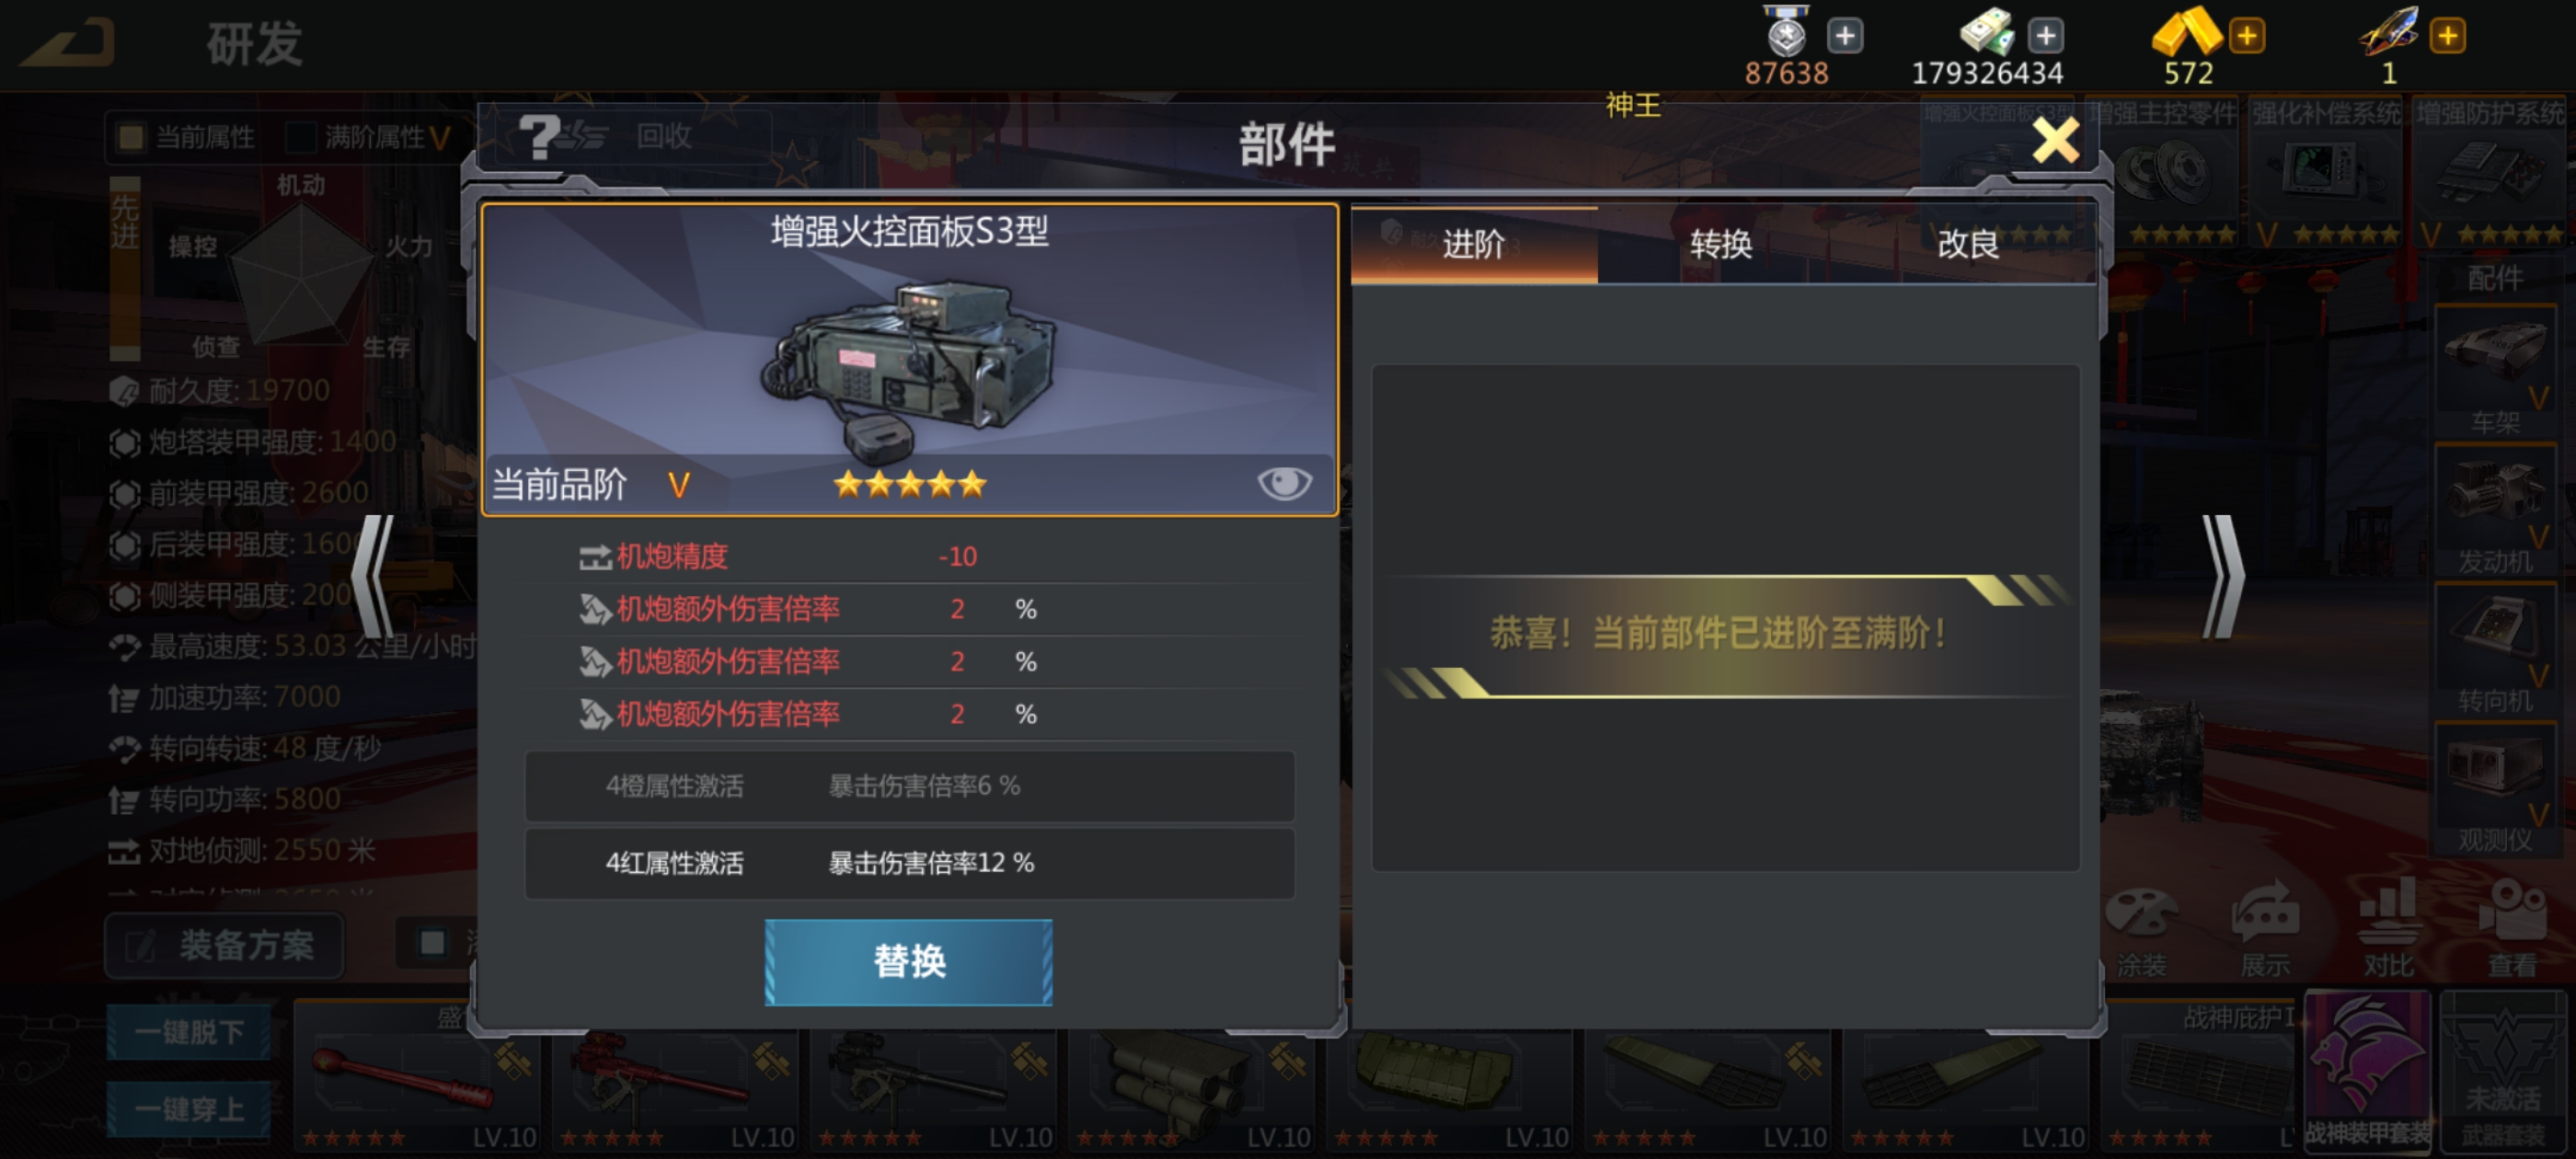Click the back arrow beside 研发

coord(68,43)
